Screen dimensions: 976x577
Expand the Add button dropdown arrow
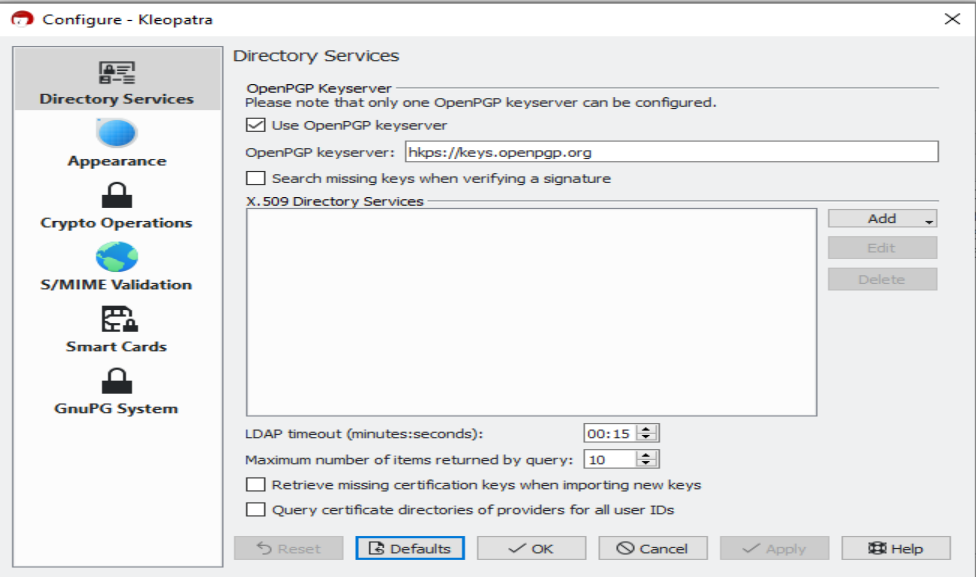pyautogui.click(x=929, y=220)
